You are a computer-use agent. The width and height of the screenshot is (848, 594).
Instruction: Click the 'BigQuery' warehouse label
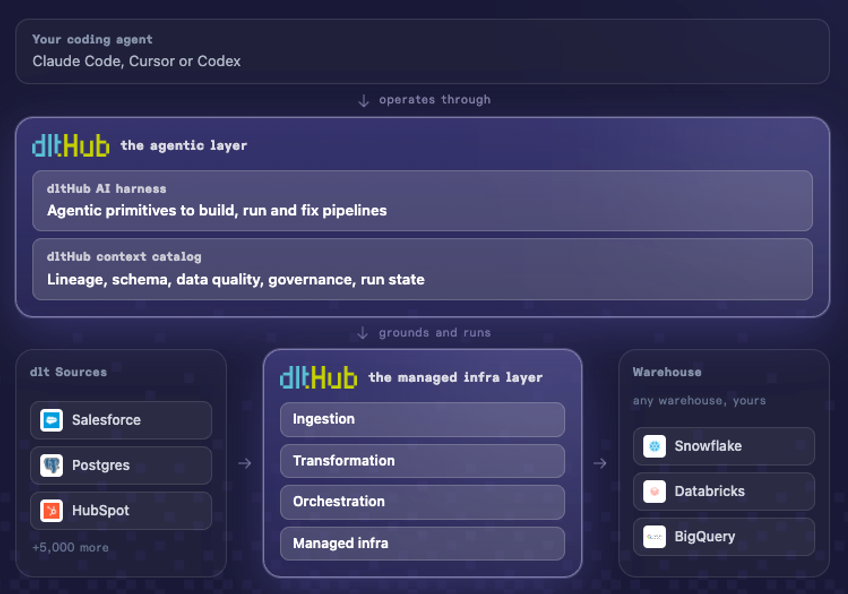pyautogui.click(x=705, y=537)
